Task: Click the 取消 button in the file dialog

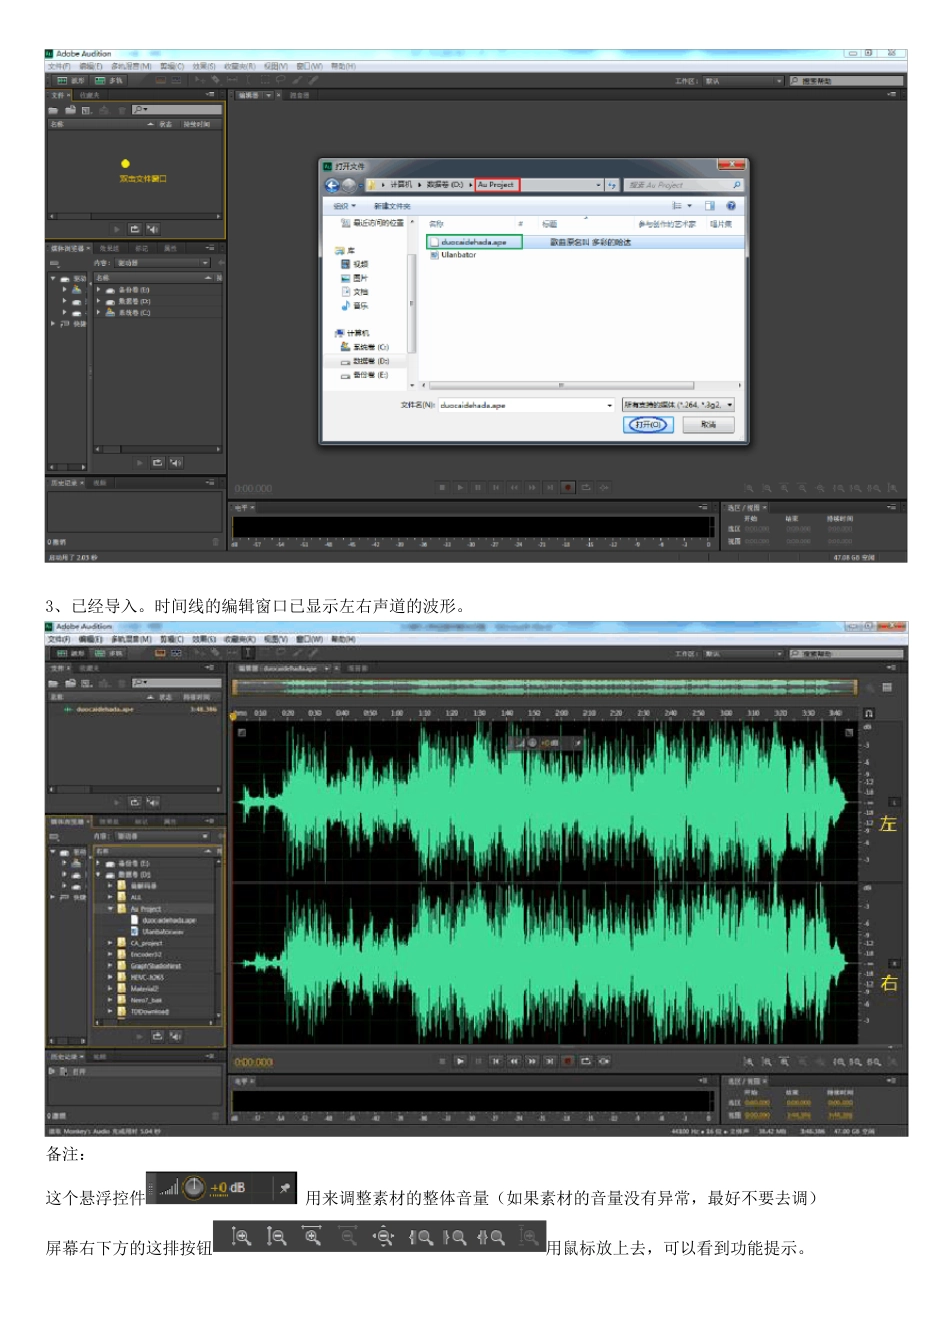Action: click(x=708, y=424)
